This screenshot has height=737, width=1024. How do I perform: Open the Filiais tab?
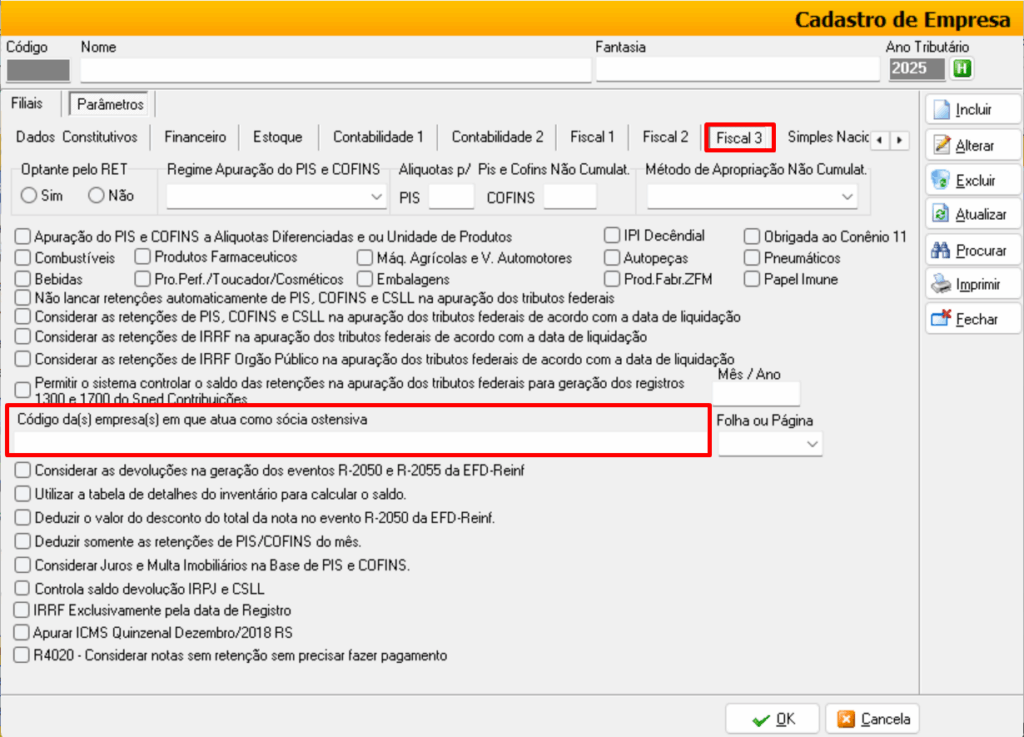click(27, 103)
